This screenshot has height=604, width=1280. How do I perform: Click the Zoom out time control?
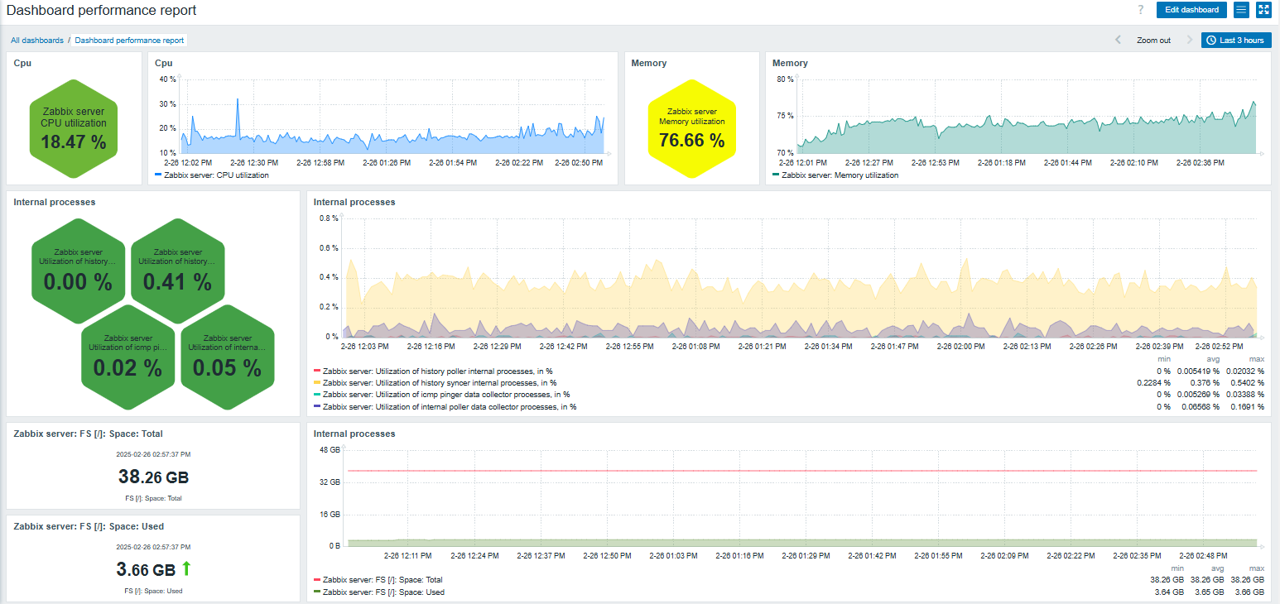[1154, 40]
